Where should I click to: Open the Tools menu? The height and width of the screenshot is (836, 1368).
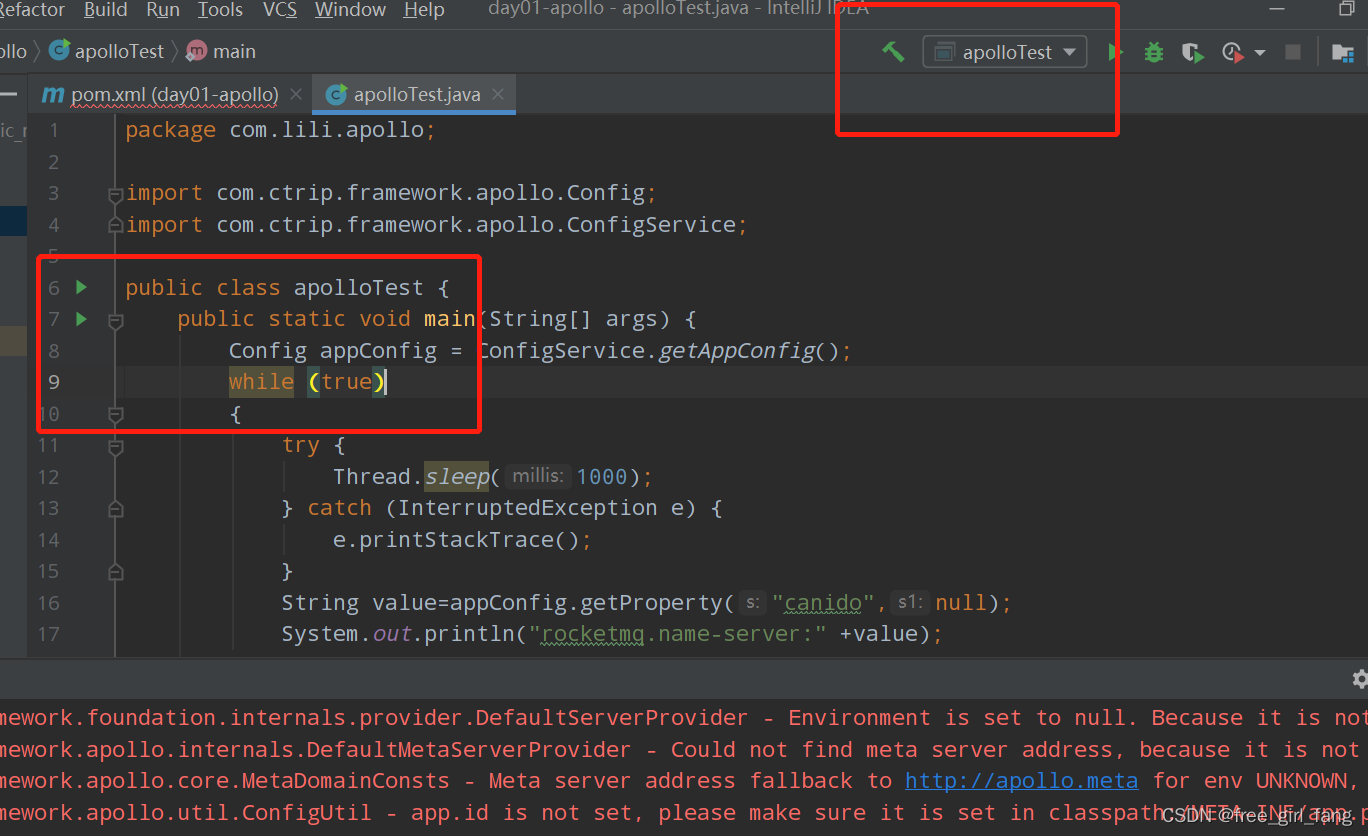220,10
